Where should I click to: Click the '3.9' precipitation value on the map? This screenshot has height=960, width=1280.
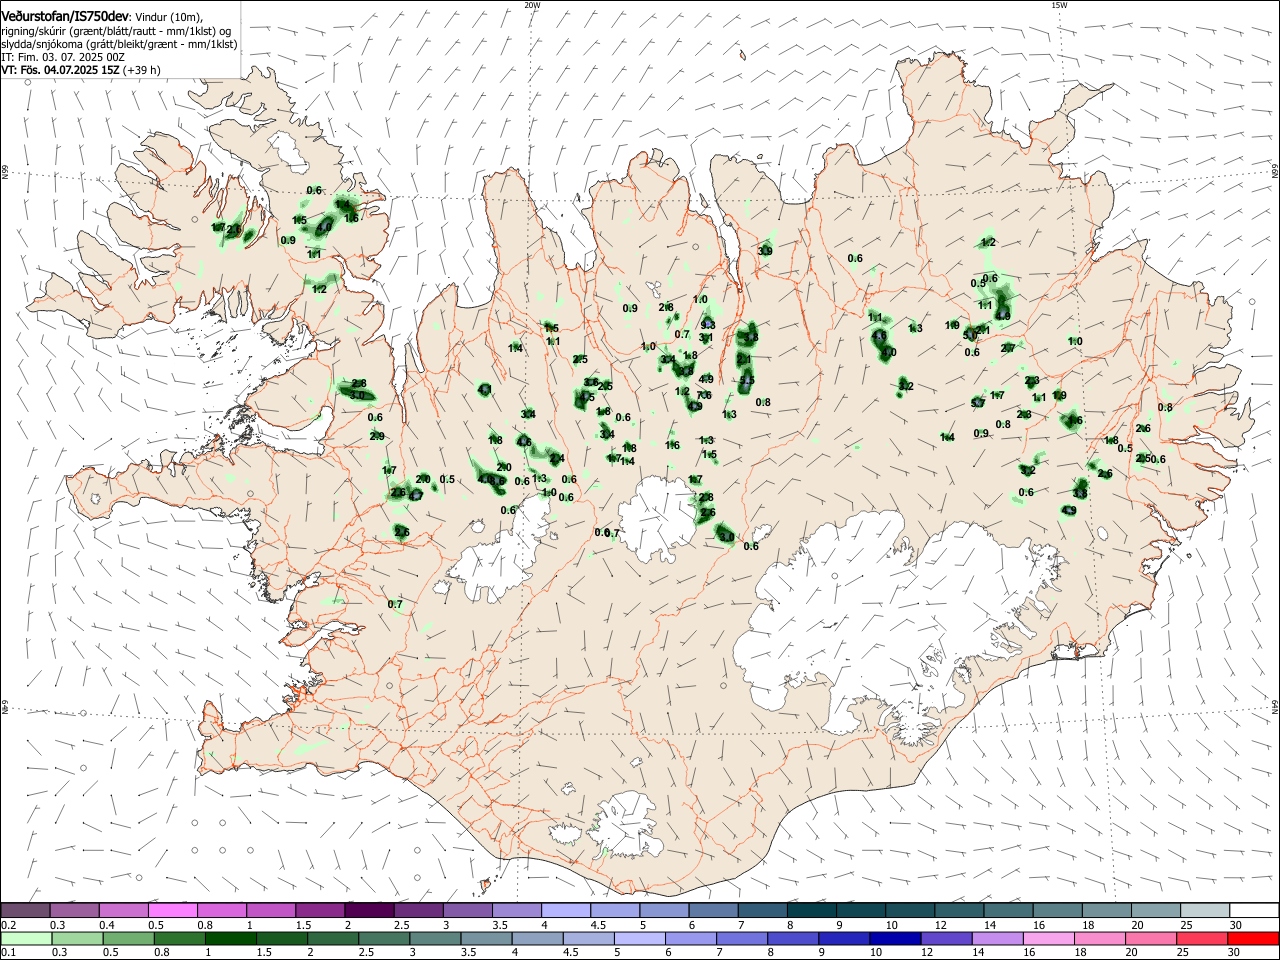pyautogui.click(x=765, y=250)
